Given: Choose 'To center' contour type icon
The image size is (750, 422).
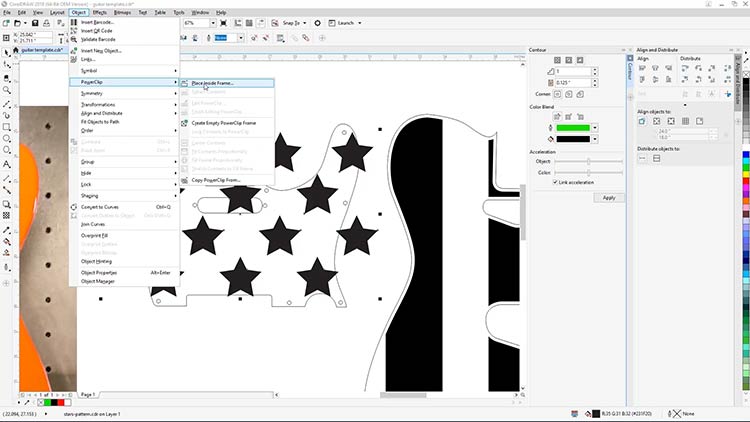Looking at the screenshot, I should click(557, 60).
